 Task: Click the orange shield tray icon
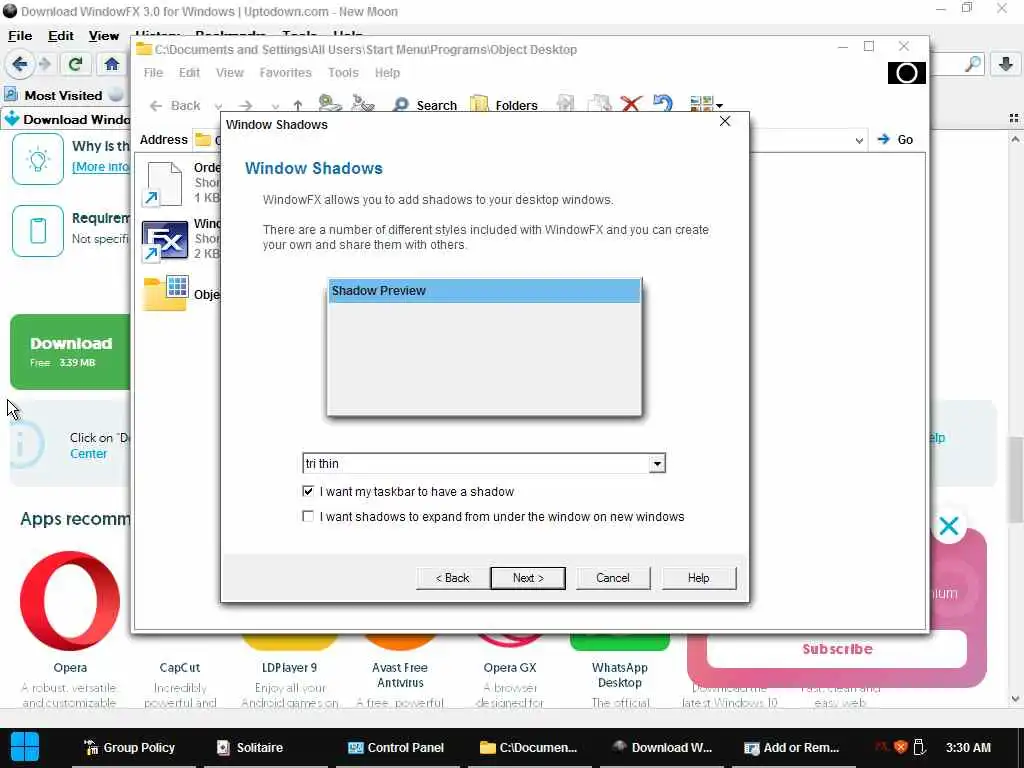tap(901, 747)
